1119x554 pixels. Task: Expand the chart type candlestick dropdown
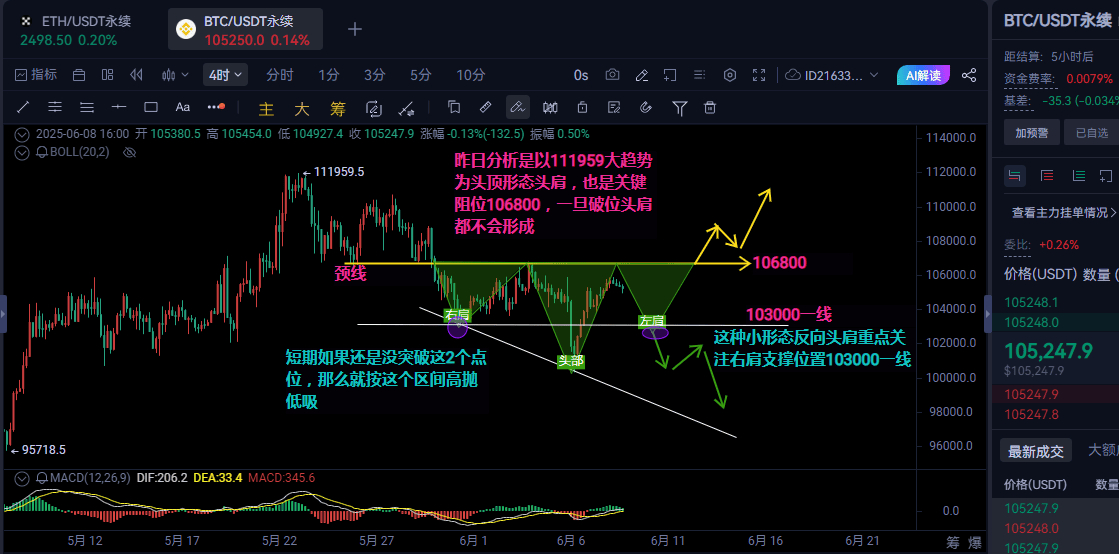click(x=174, y=75)
